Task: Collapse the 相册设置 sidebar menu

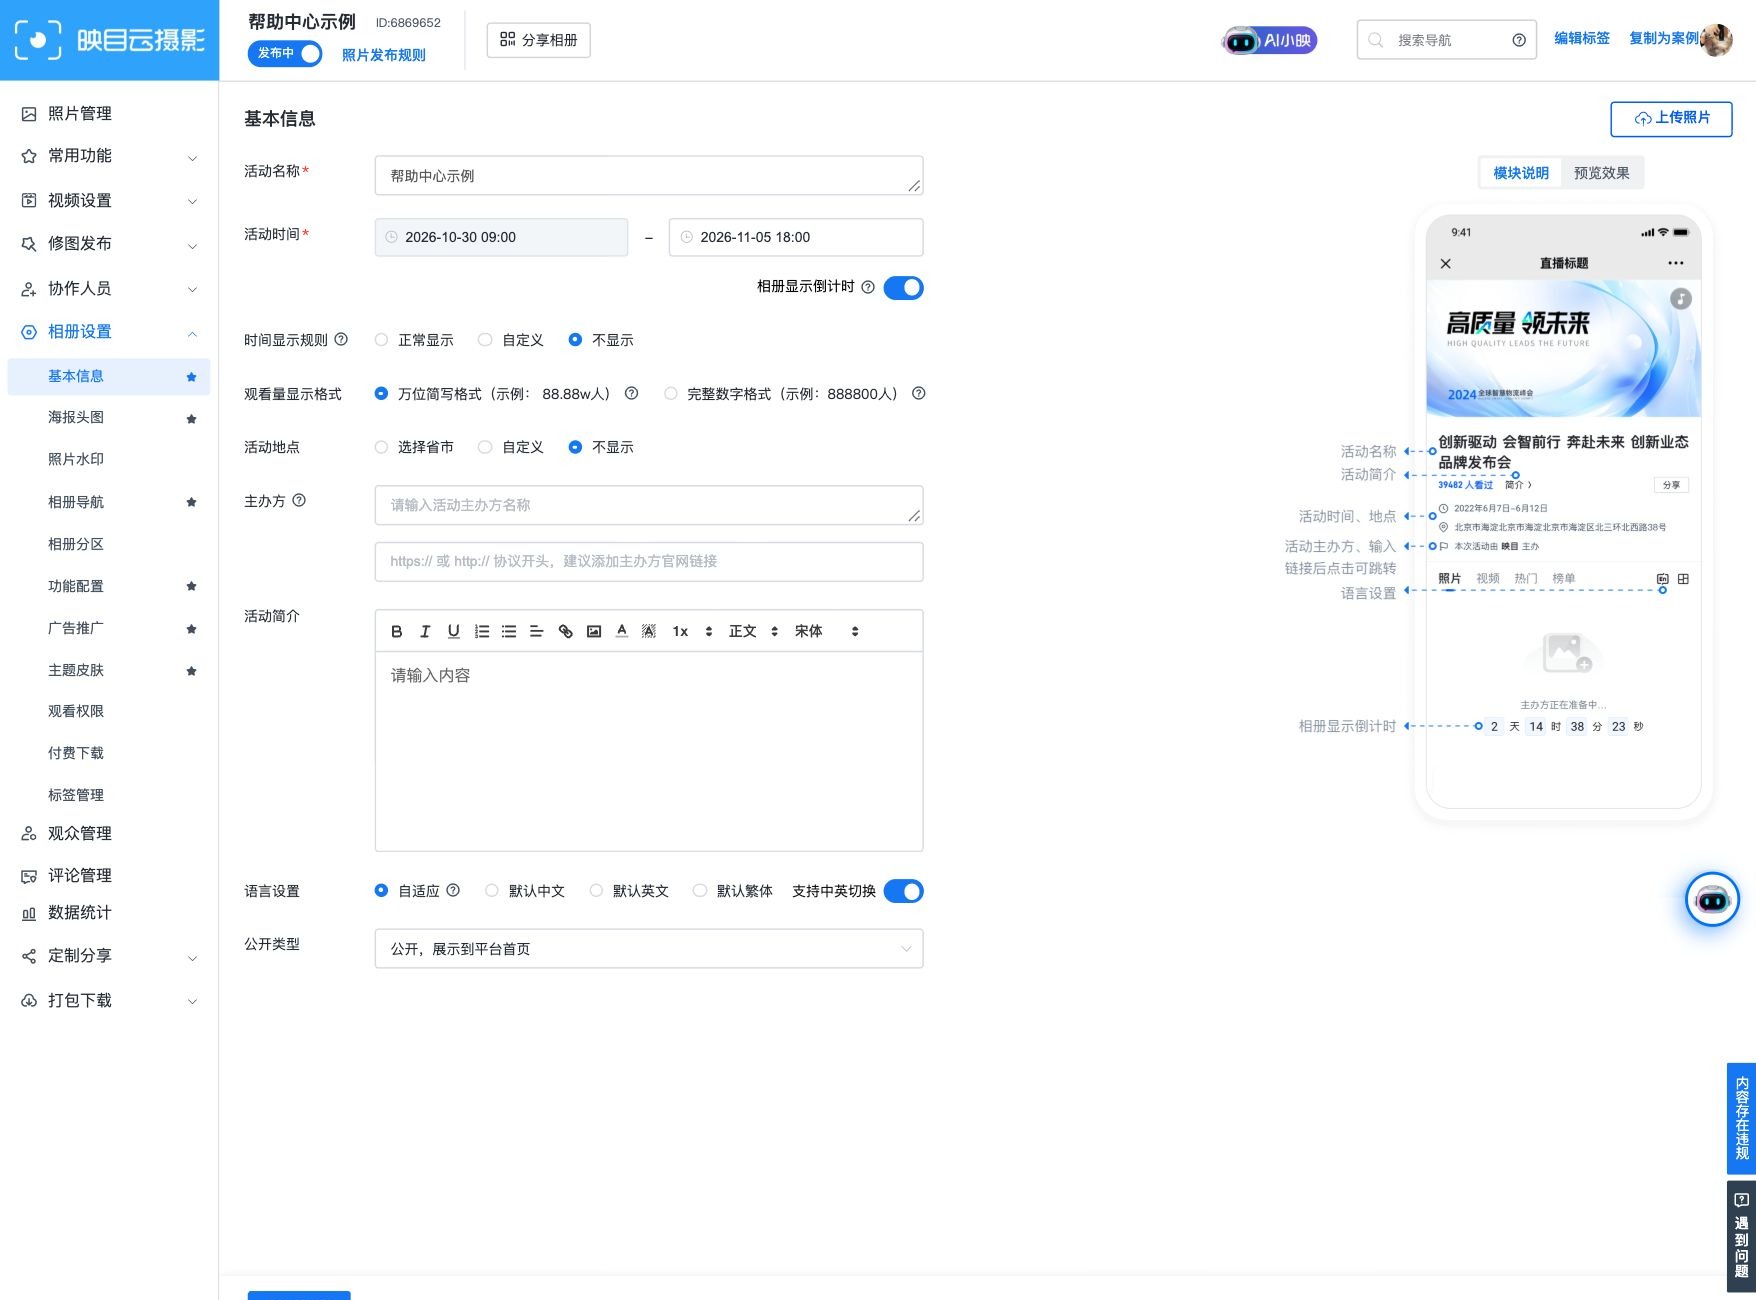Action: click(109, 332)
